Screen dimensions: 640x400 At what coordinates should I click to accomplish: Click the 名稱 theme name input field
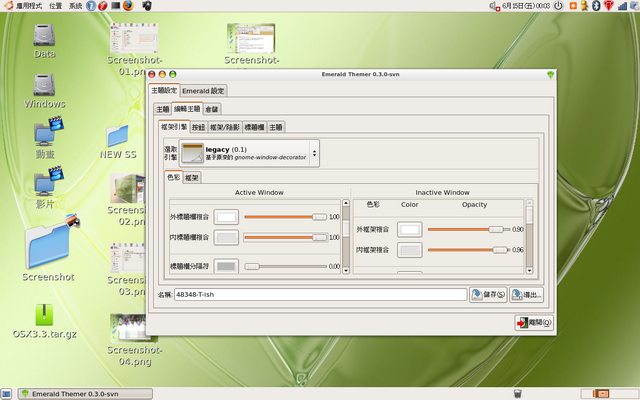[x=320, y=294]
